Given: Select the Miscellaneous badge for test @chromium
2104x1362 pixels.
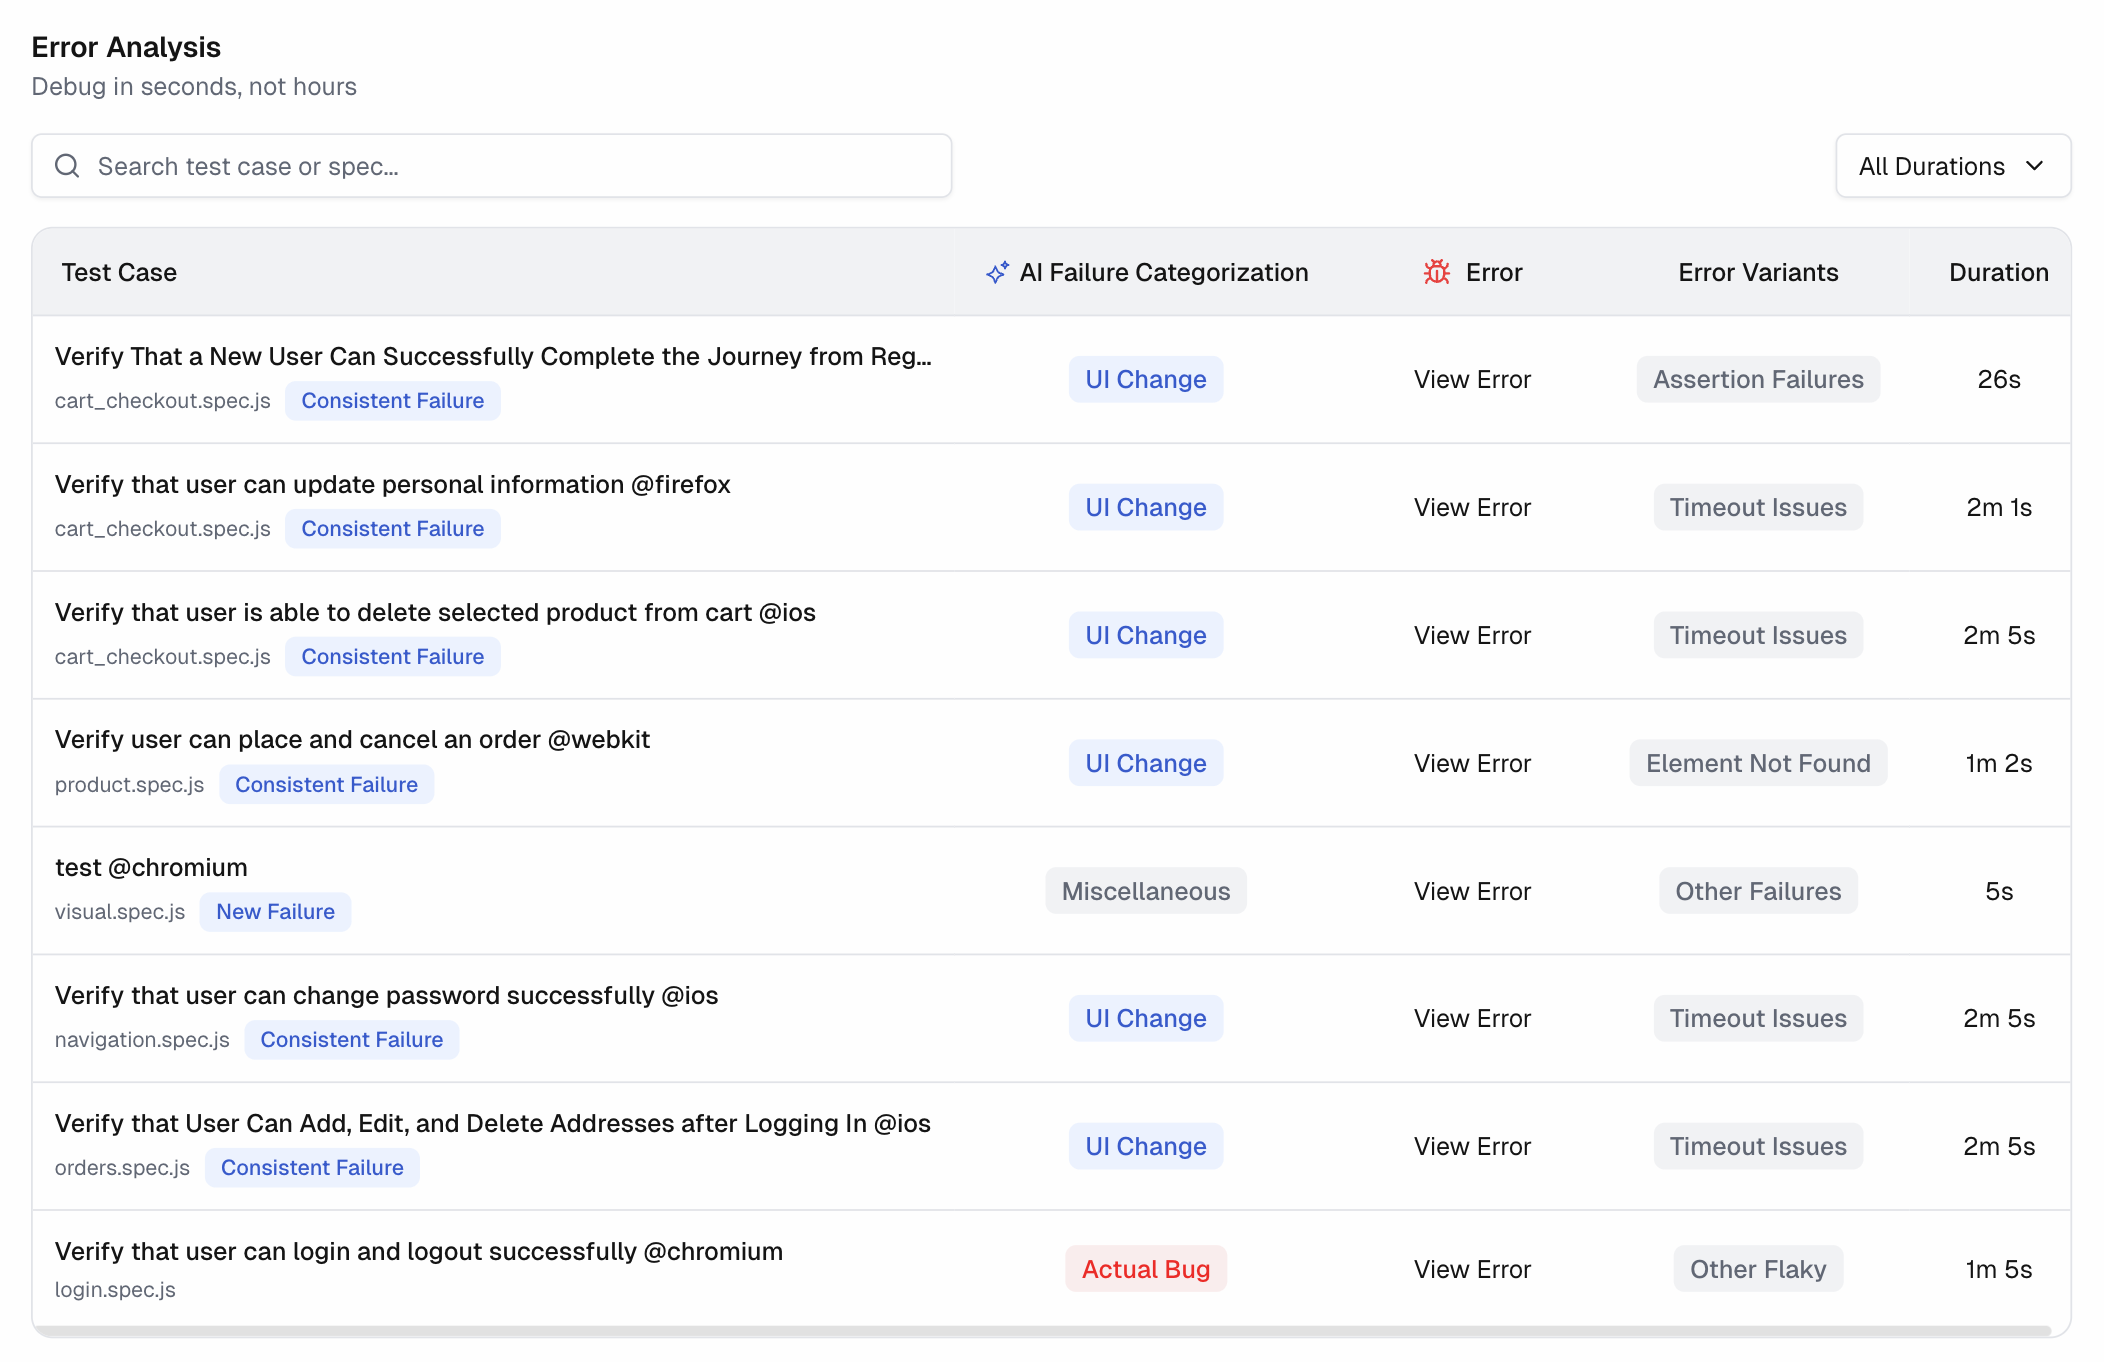Looking at the screenshot, I should point(1145,890).
